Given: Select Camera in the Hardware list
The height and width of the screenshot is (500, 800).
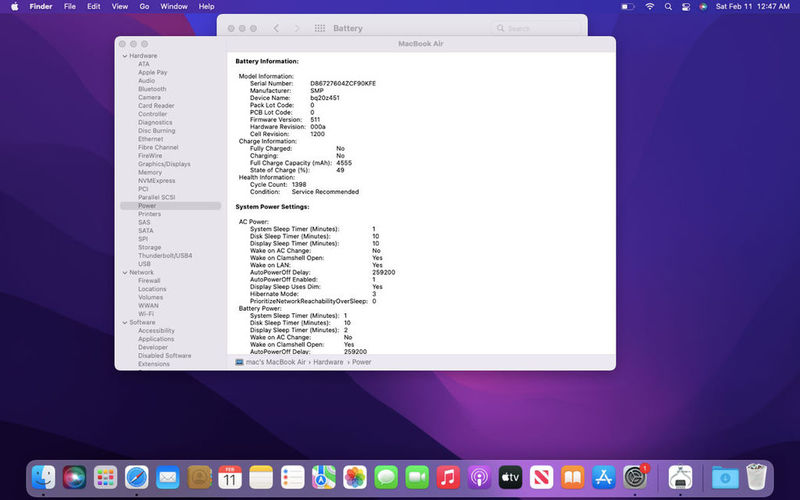Looking at the screenshot, I should [x=149, y=97].
